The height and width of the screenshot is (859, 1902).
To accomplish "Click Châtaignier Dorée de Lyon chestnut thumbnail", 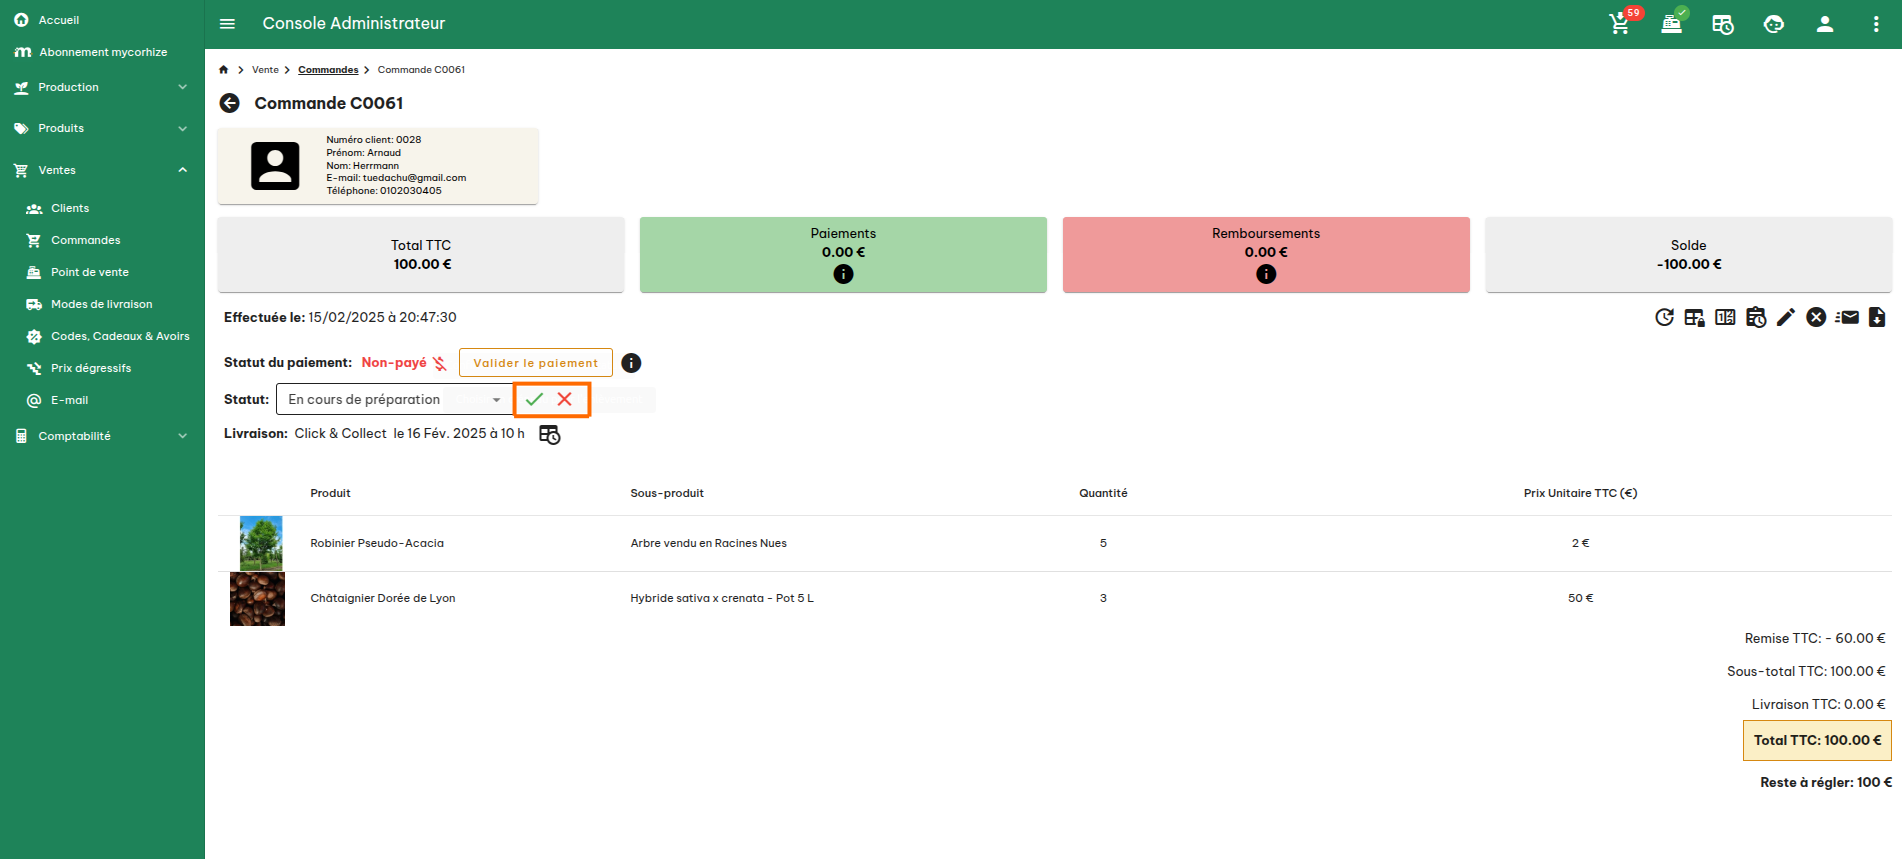I will (257, 599).
